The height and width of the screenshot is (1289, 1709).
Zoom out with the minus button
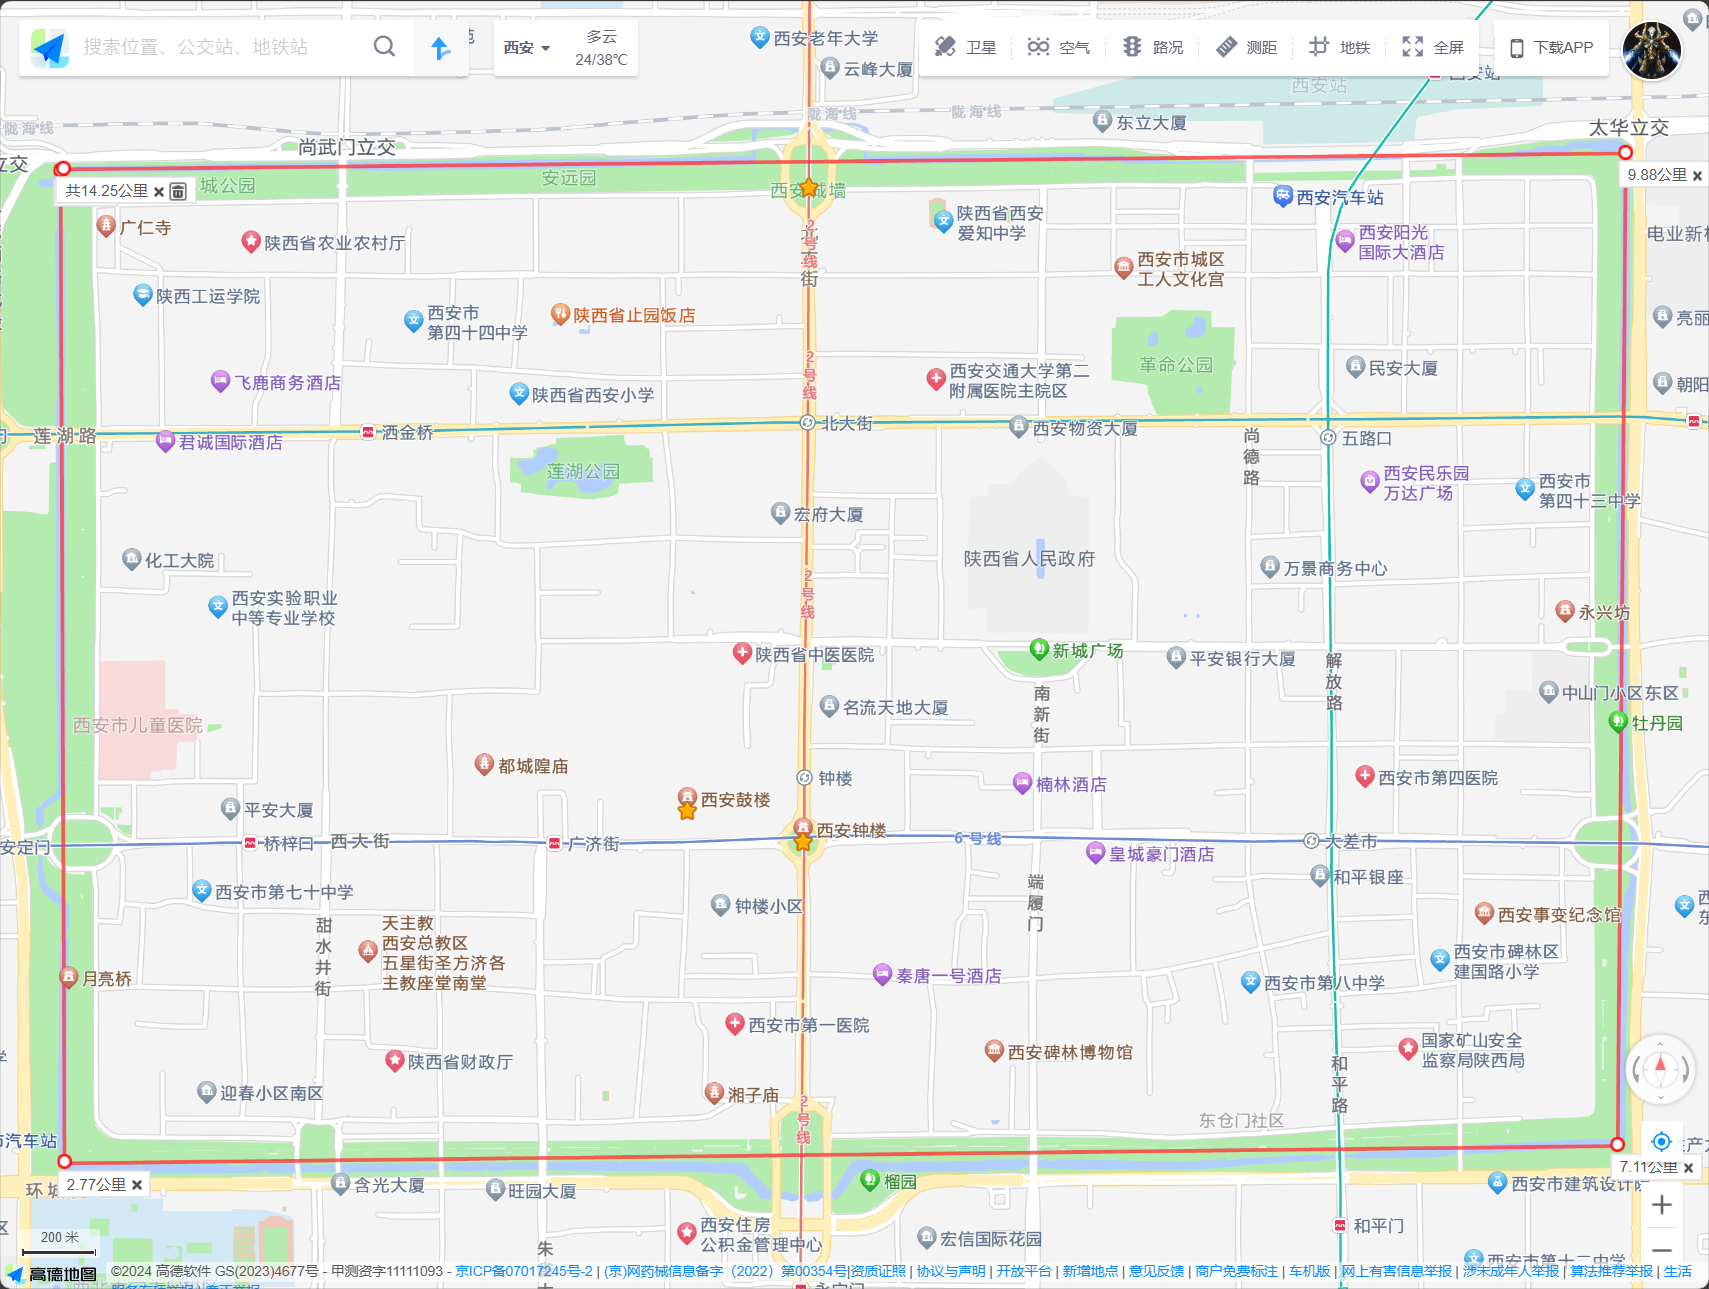(1661, 1250)
